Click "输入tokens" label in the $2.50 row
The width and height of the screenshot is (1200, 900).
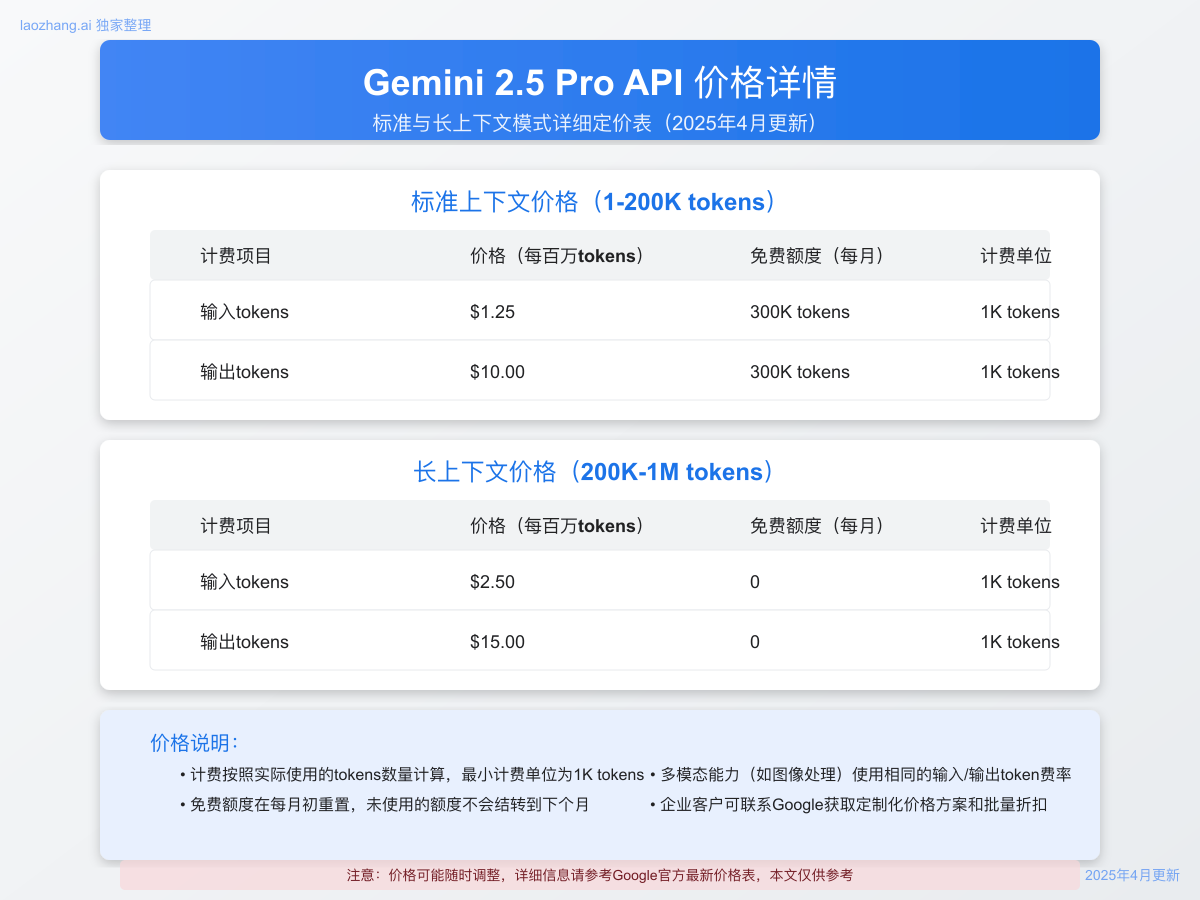(x=244, y=582)
